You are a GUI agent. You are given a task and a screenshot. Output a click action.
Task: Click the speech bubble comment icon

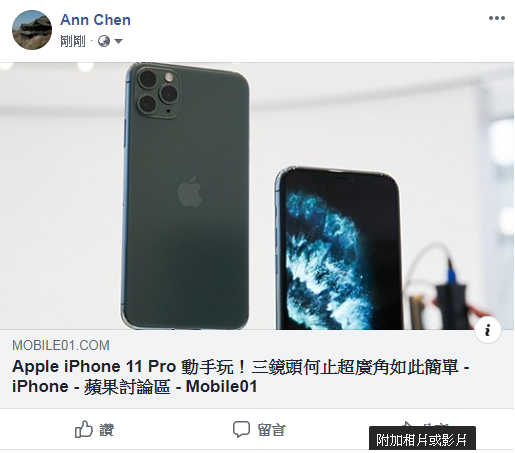241,430
